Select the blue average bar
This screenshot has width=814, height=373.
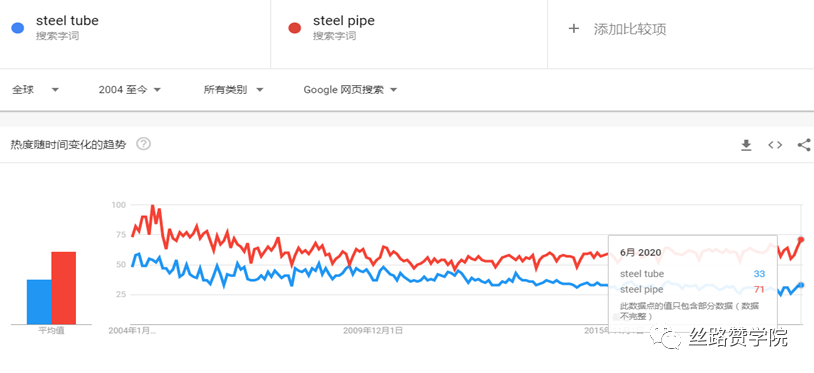39,302
